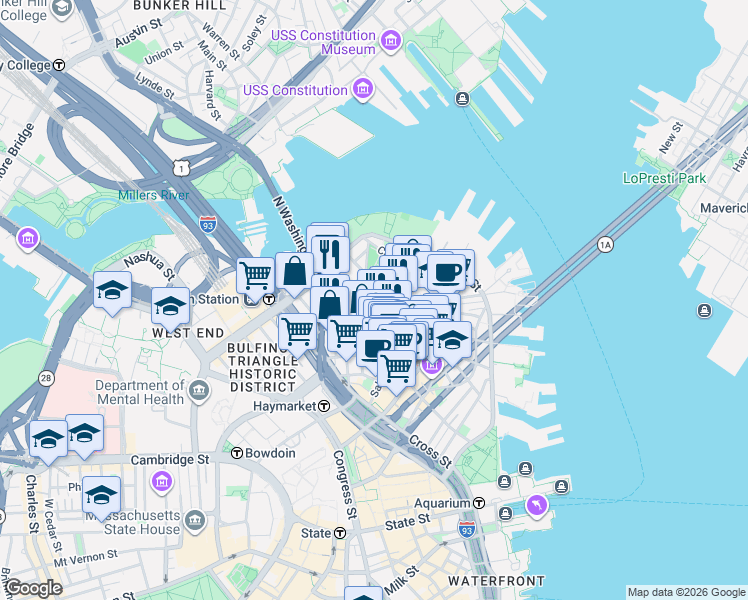Click the USS Constitution Museum purple marker
The height and width of the screenshot is (600, 748).
click(x=391, y=41)
